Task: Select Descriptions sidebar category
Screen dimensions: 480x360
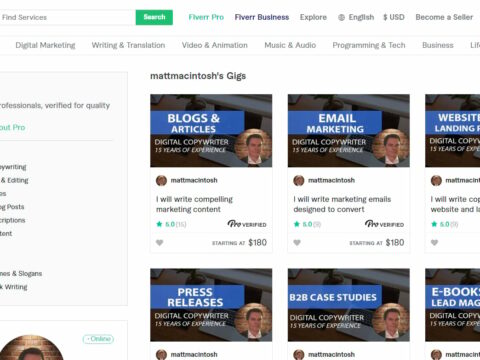Action: pos(12,220)
